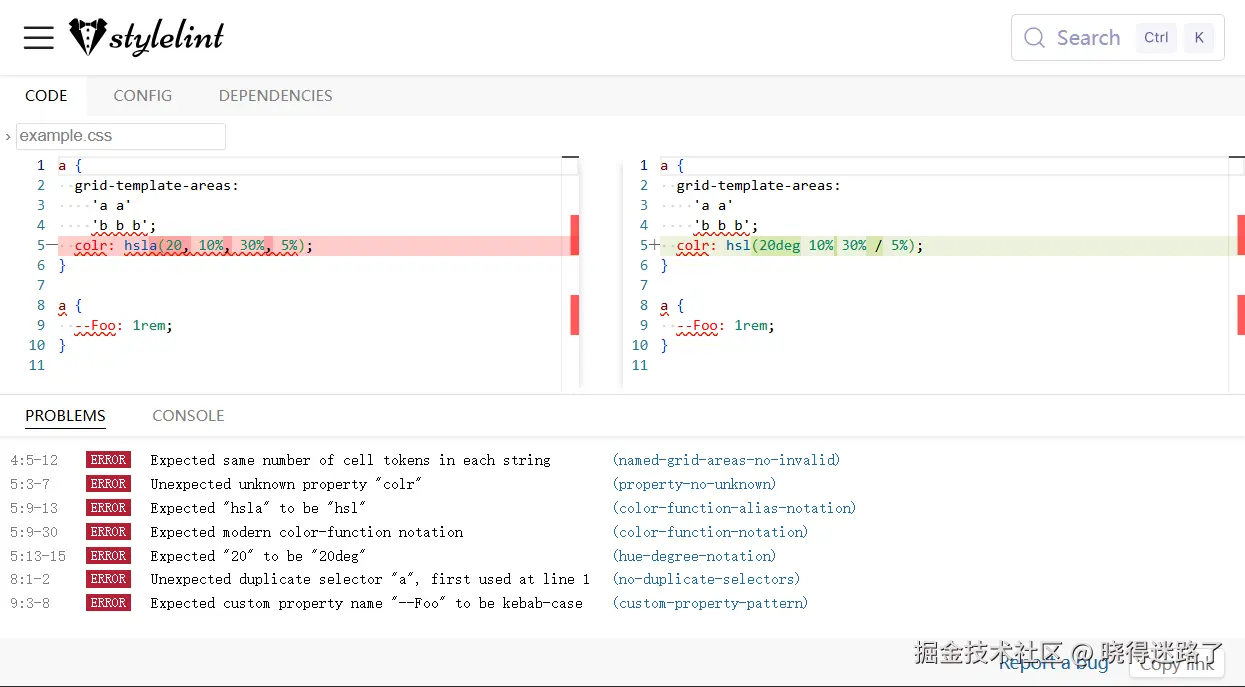Open the named-grid-areas-no-invalid rule link

point(726,460)
